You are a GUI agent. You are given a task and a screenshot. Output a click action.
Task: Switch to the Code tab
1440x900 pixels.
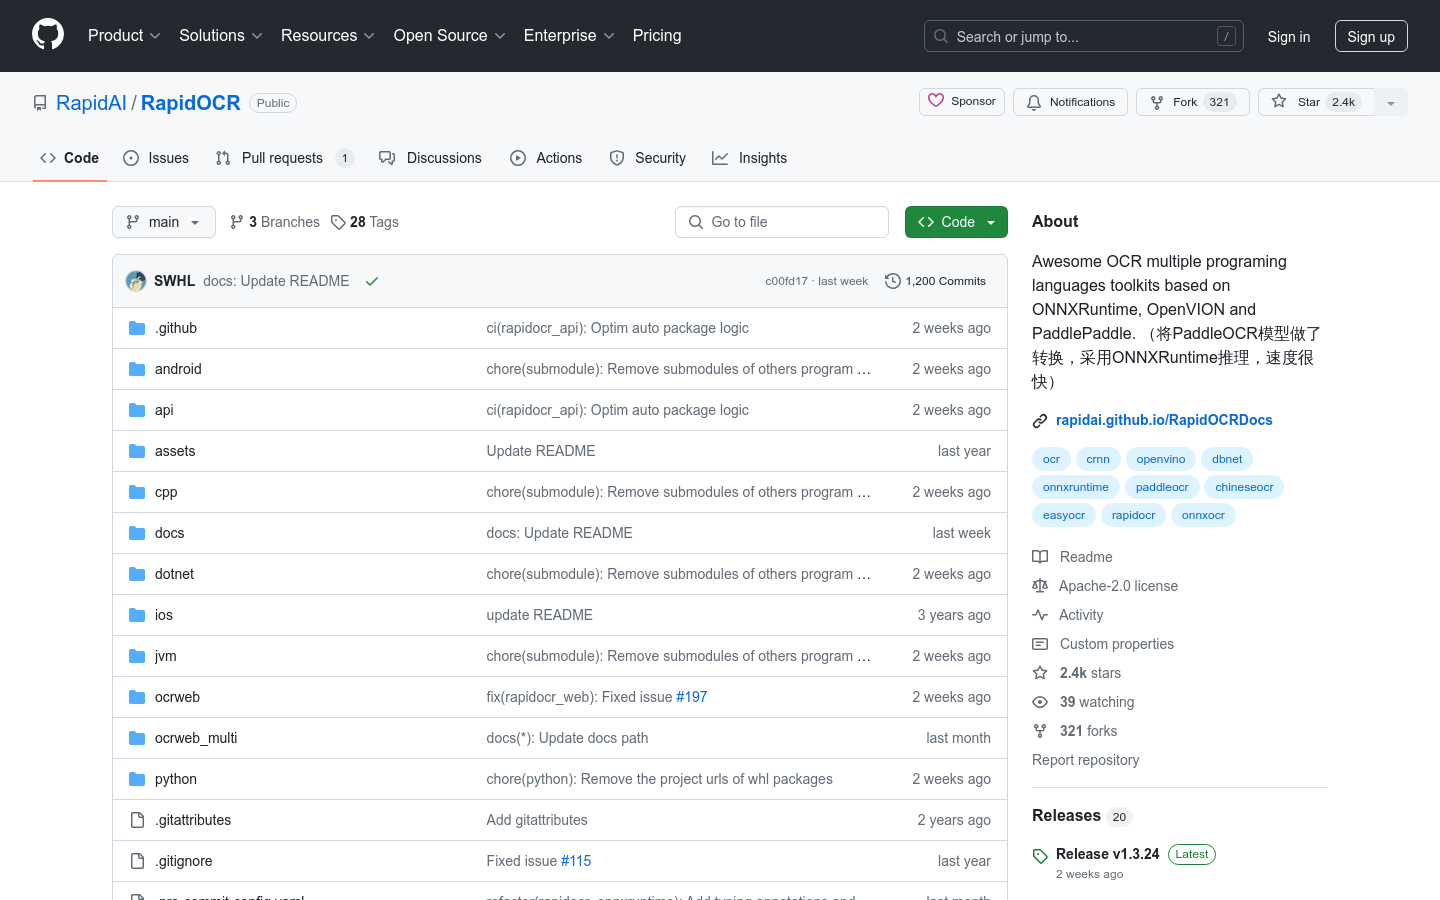[x=70, y=158]
